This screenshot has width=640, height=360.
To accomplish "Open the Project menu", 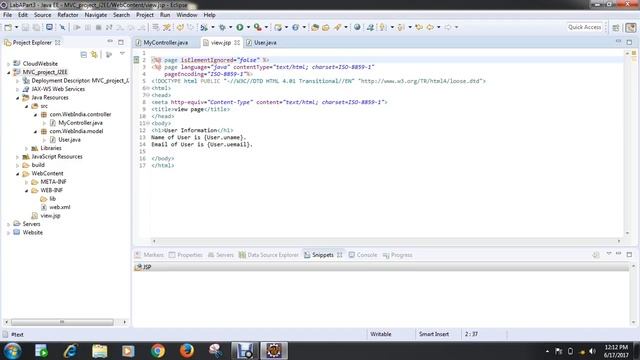I will click(144, 15).
